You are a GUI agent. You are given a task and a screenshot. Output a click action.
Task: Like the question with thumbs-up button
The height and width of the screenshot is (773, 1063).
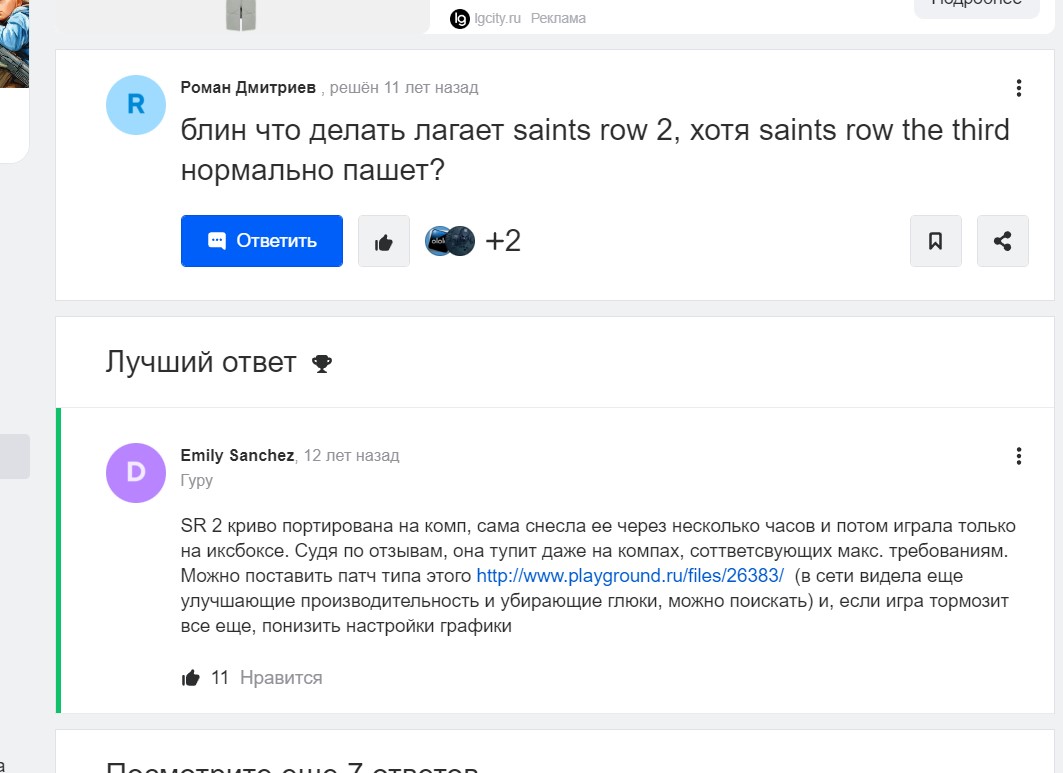[x=384, y=241]
